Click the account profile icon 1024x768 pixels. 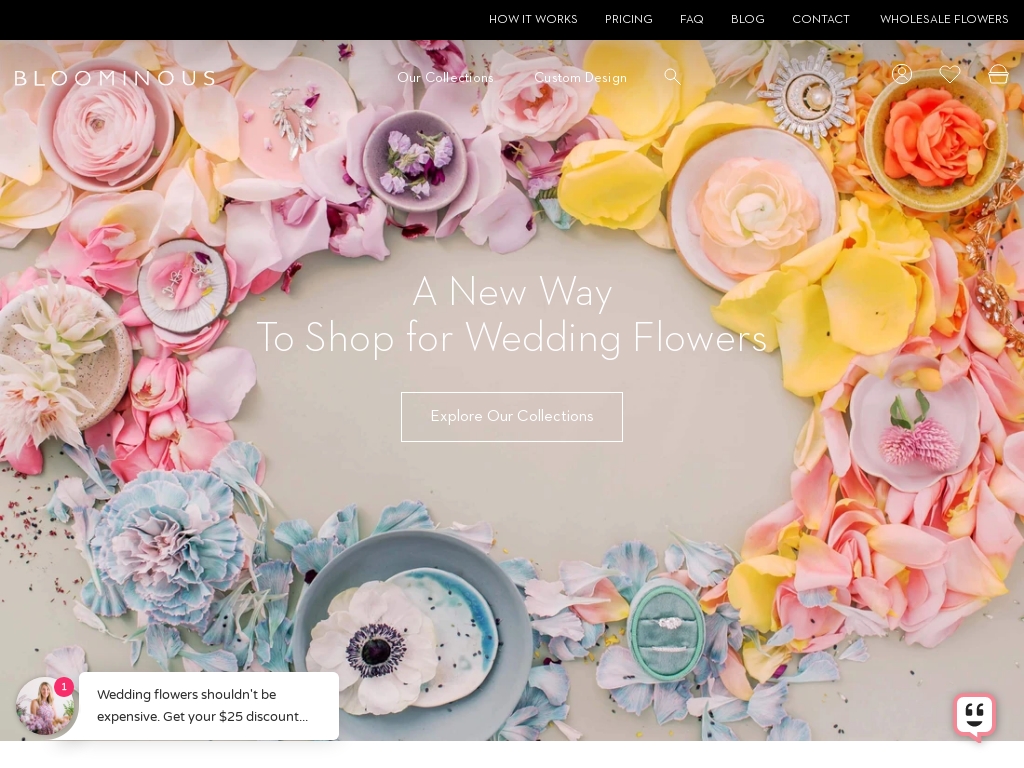point(901,74)
